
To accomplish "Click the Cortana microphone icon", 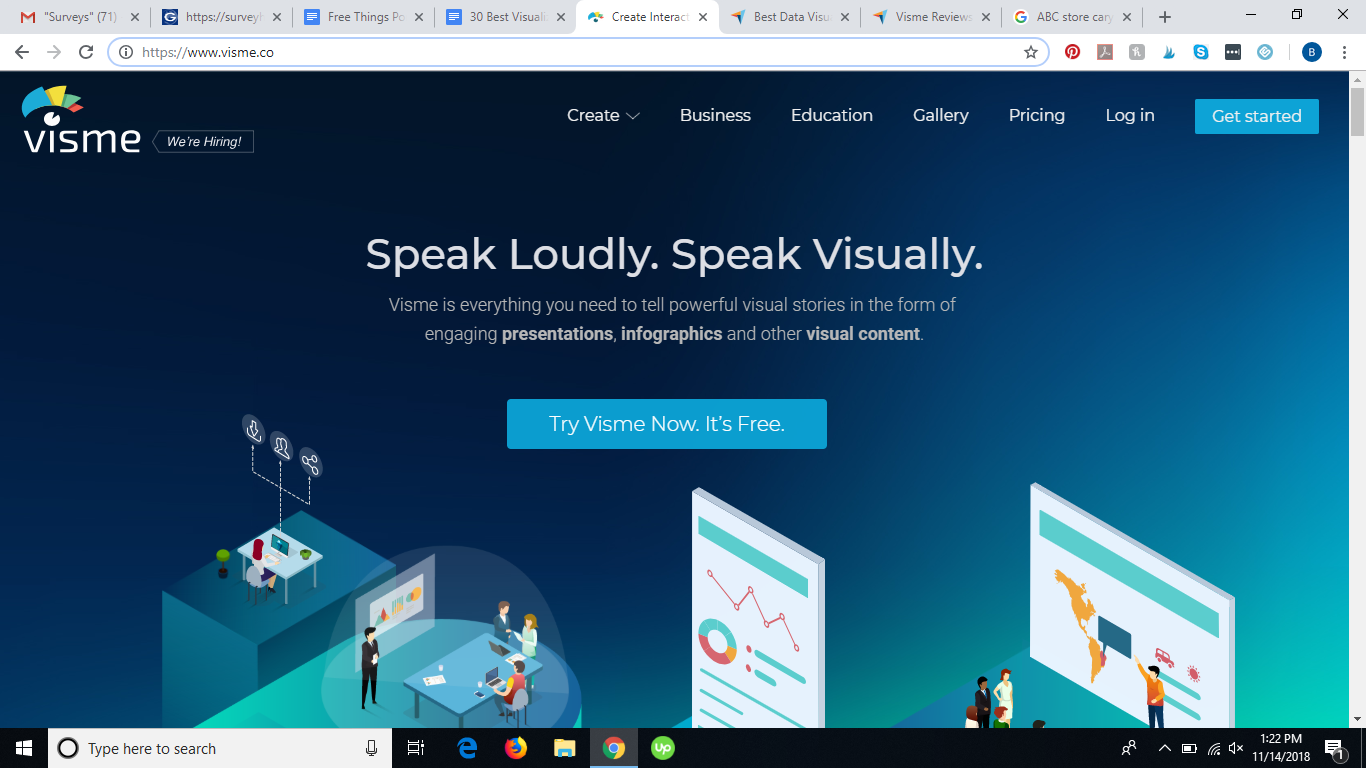I will coord(371,748).
